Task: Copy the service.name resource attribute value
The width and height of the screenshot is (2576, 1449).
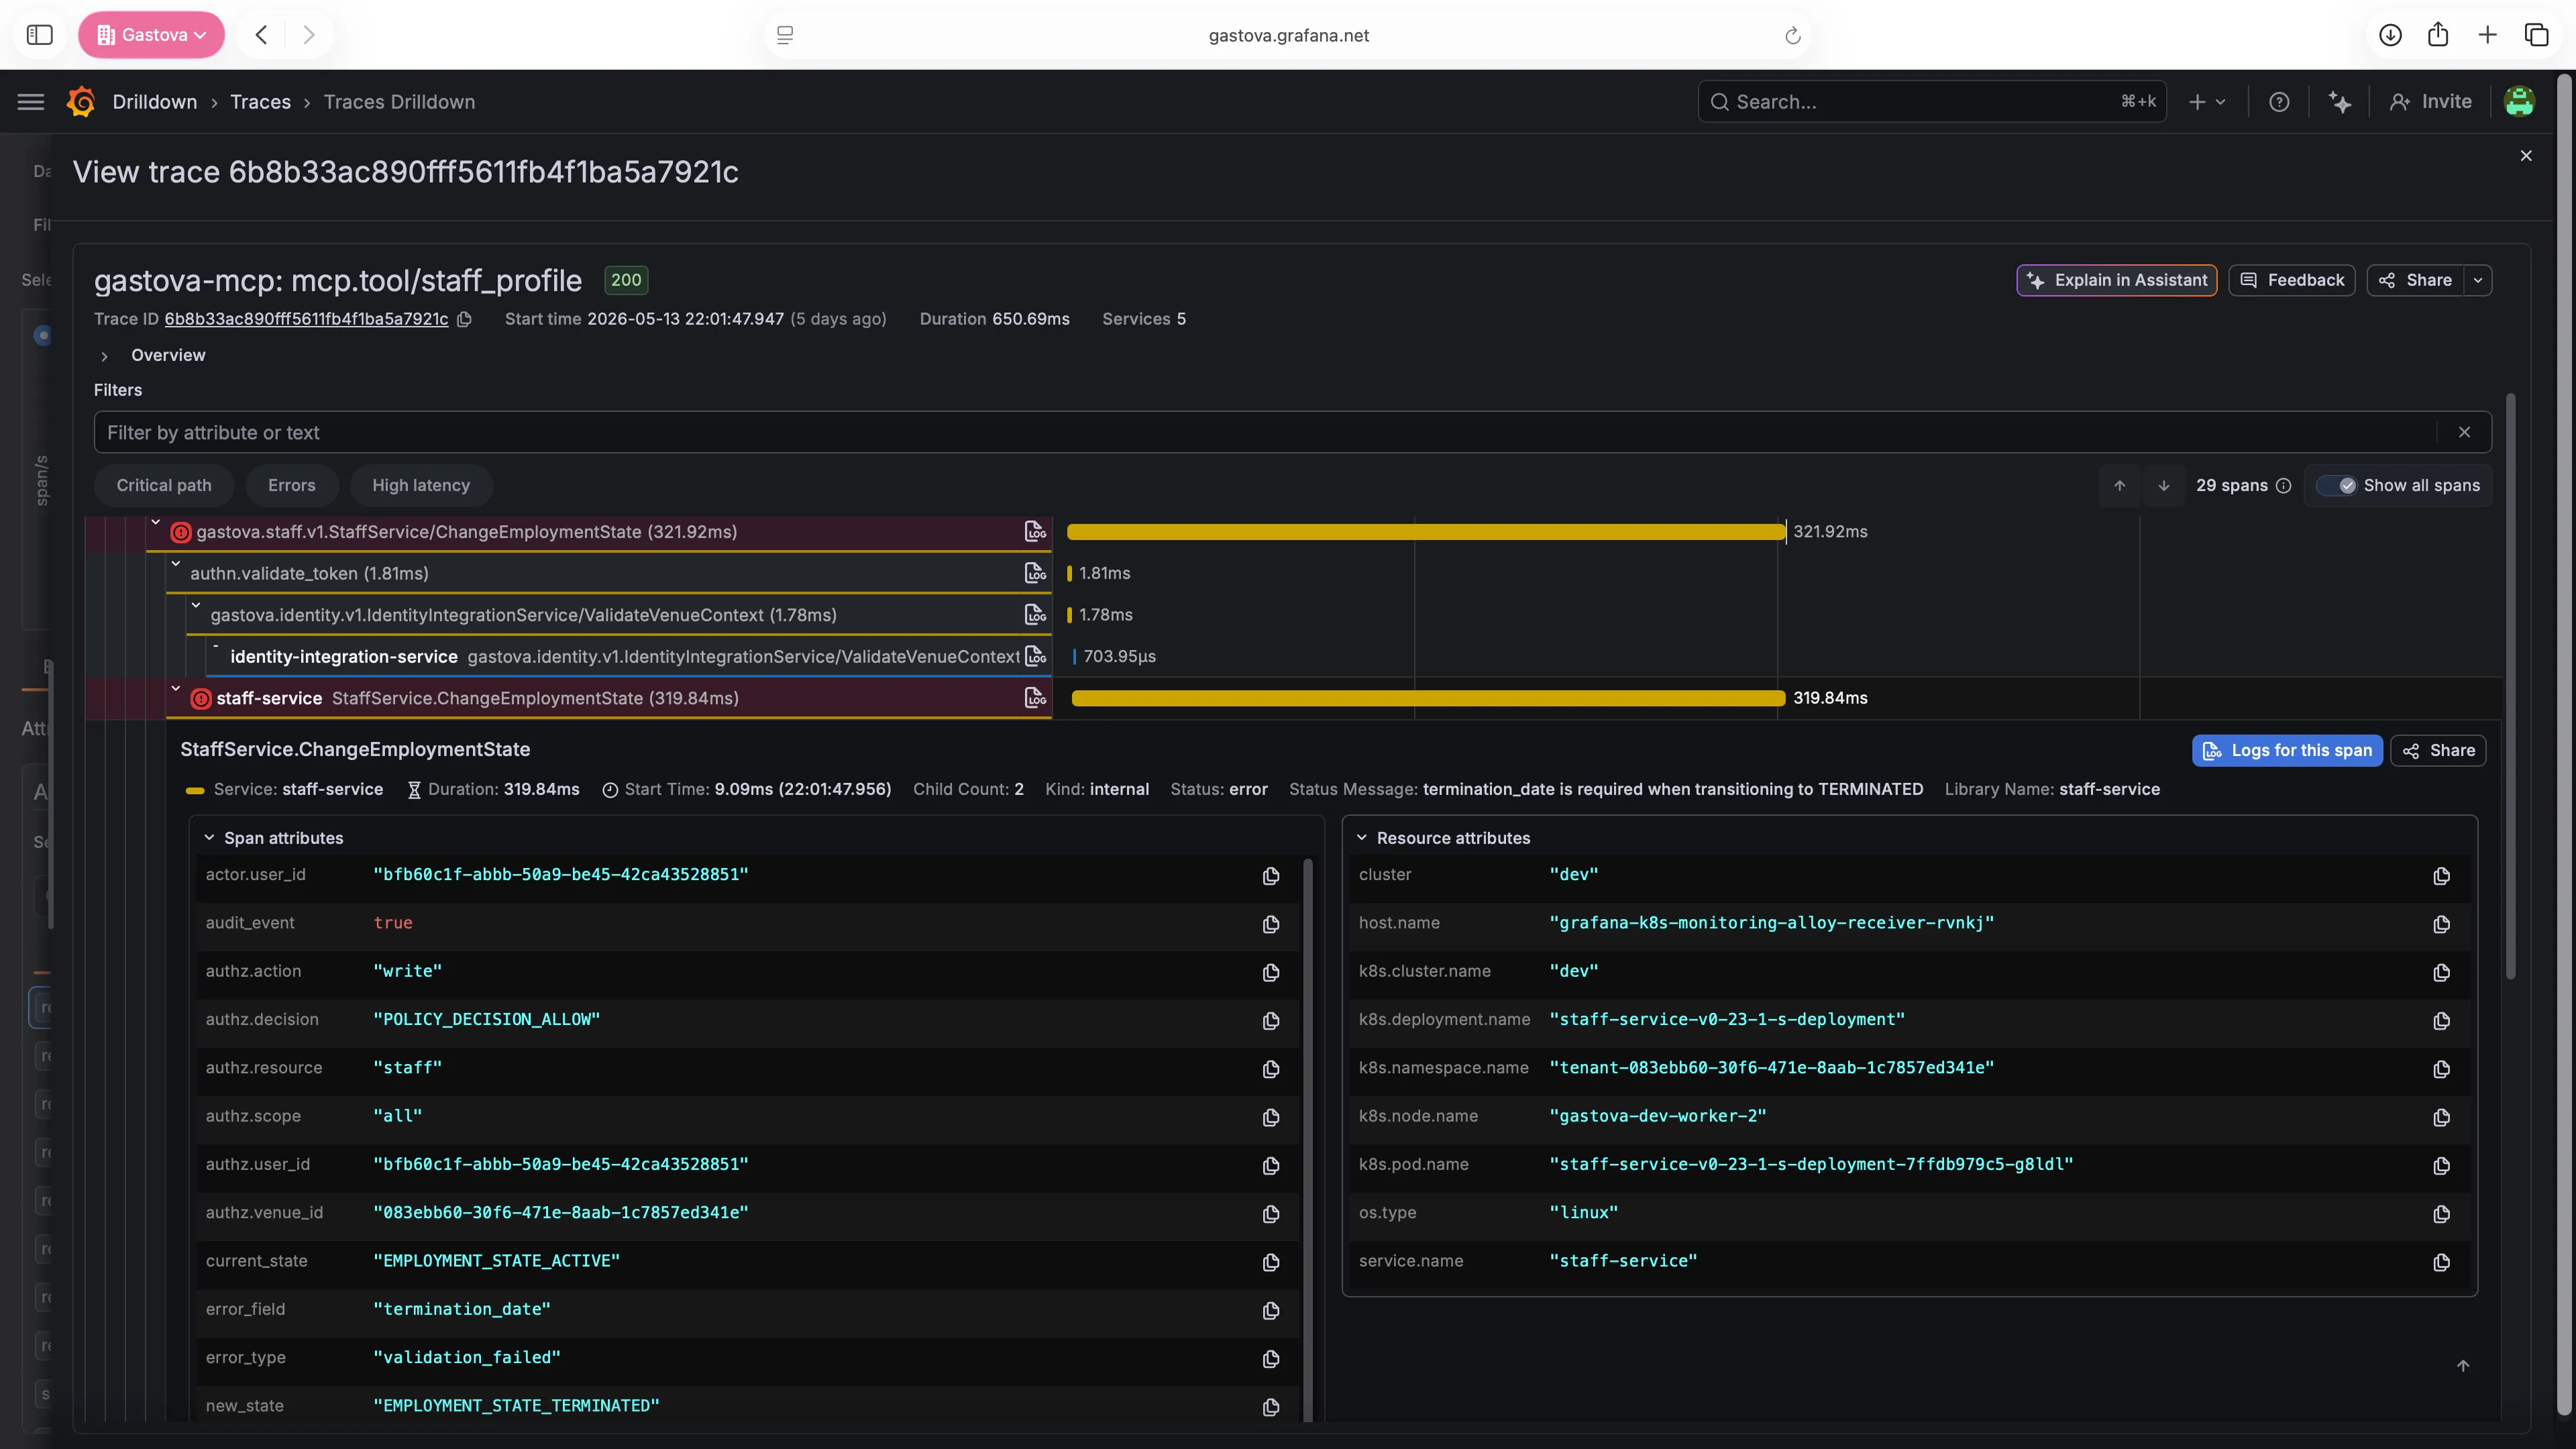Action: [2441, 1262]
